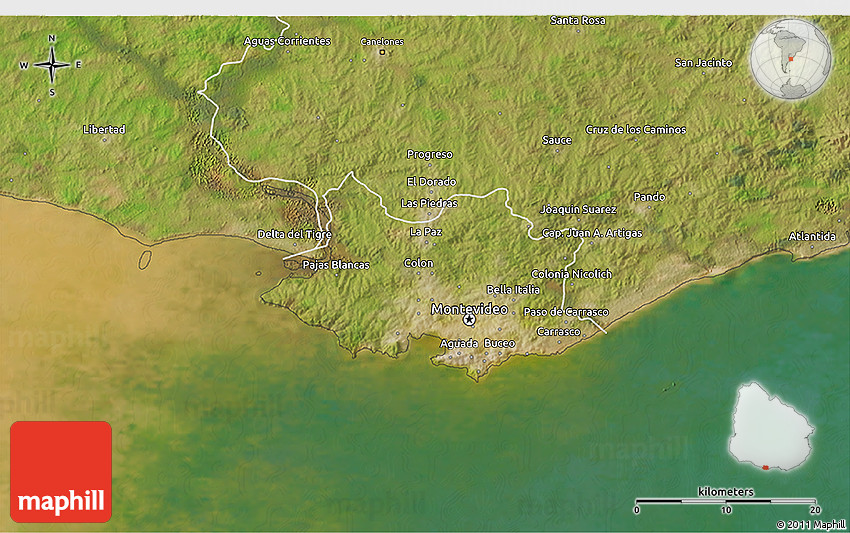Screen dimensions: 850x533
Task: Click the Las Piedras label
Action: (429, 203)
